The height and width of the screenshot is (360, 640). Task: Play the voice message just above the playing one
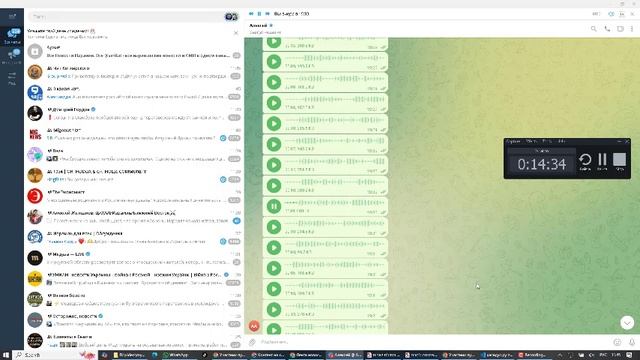274,186
